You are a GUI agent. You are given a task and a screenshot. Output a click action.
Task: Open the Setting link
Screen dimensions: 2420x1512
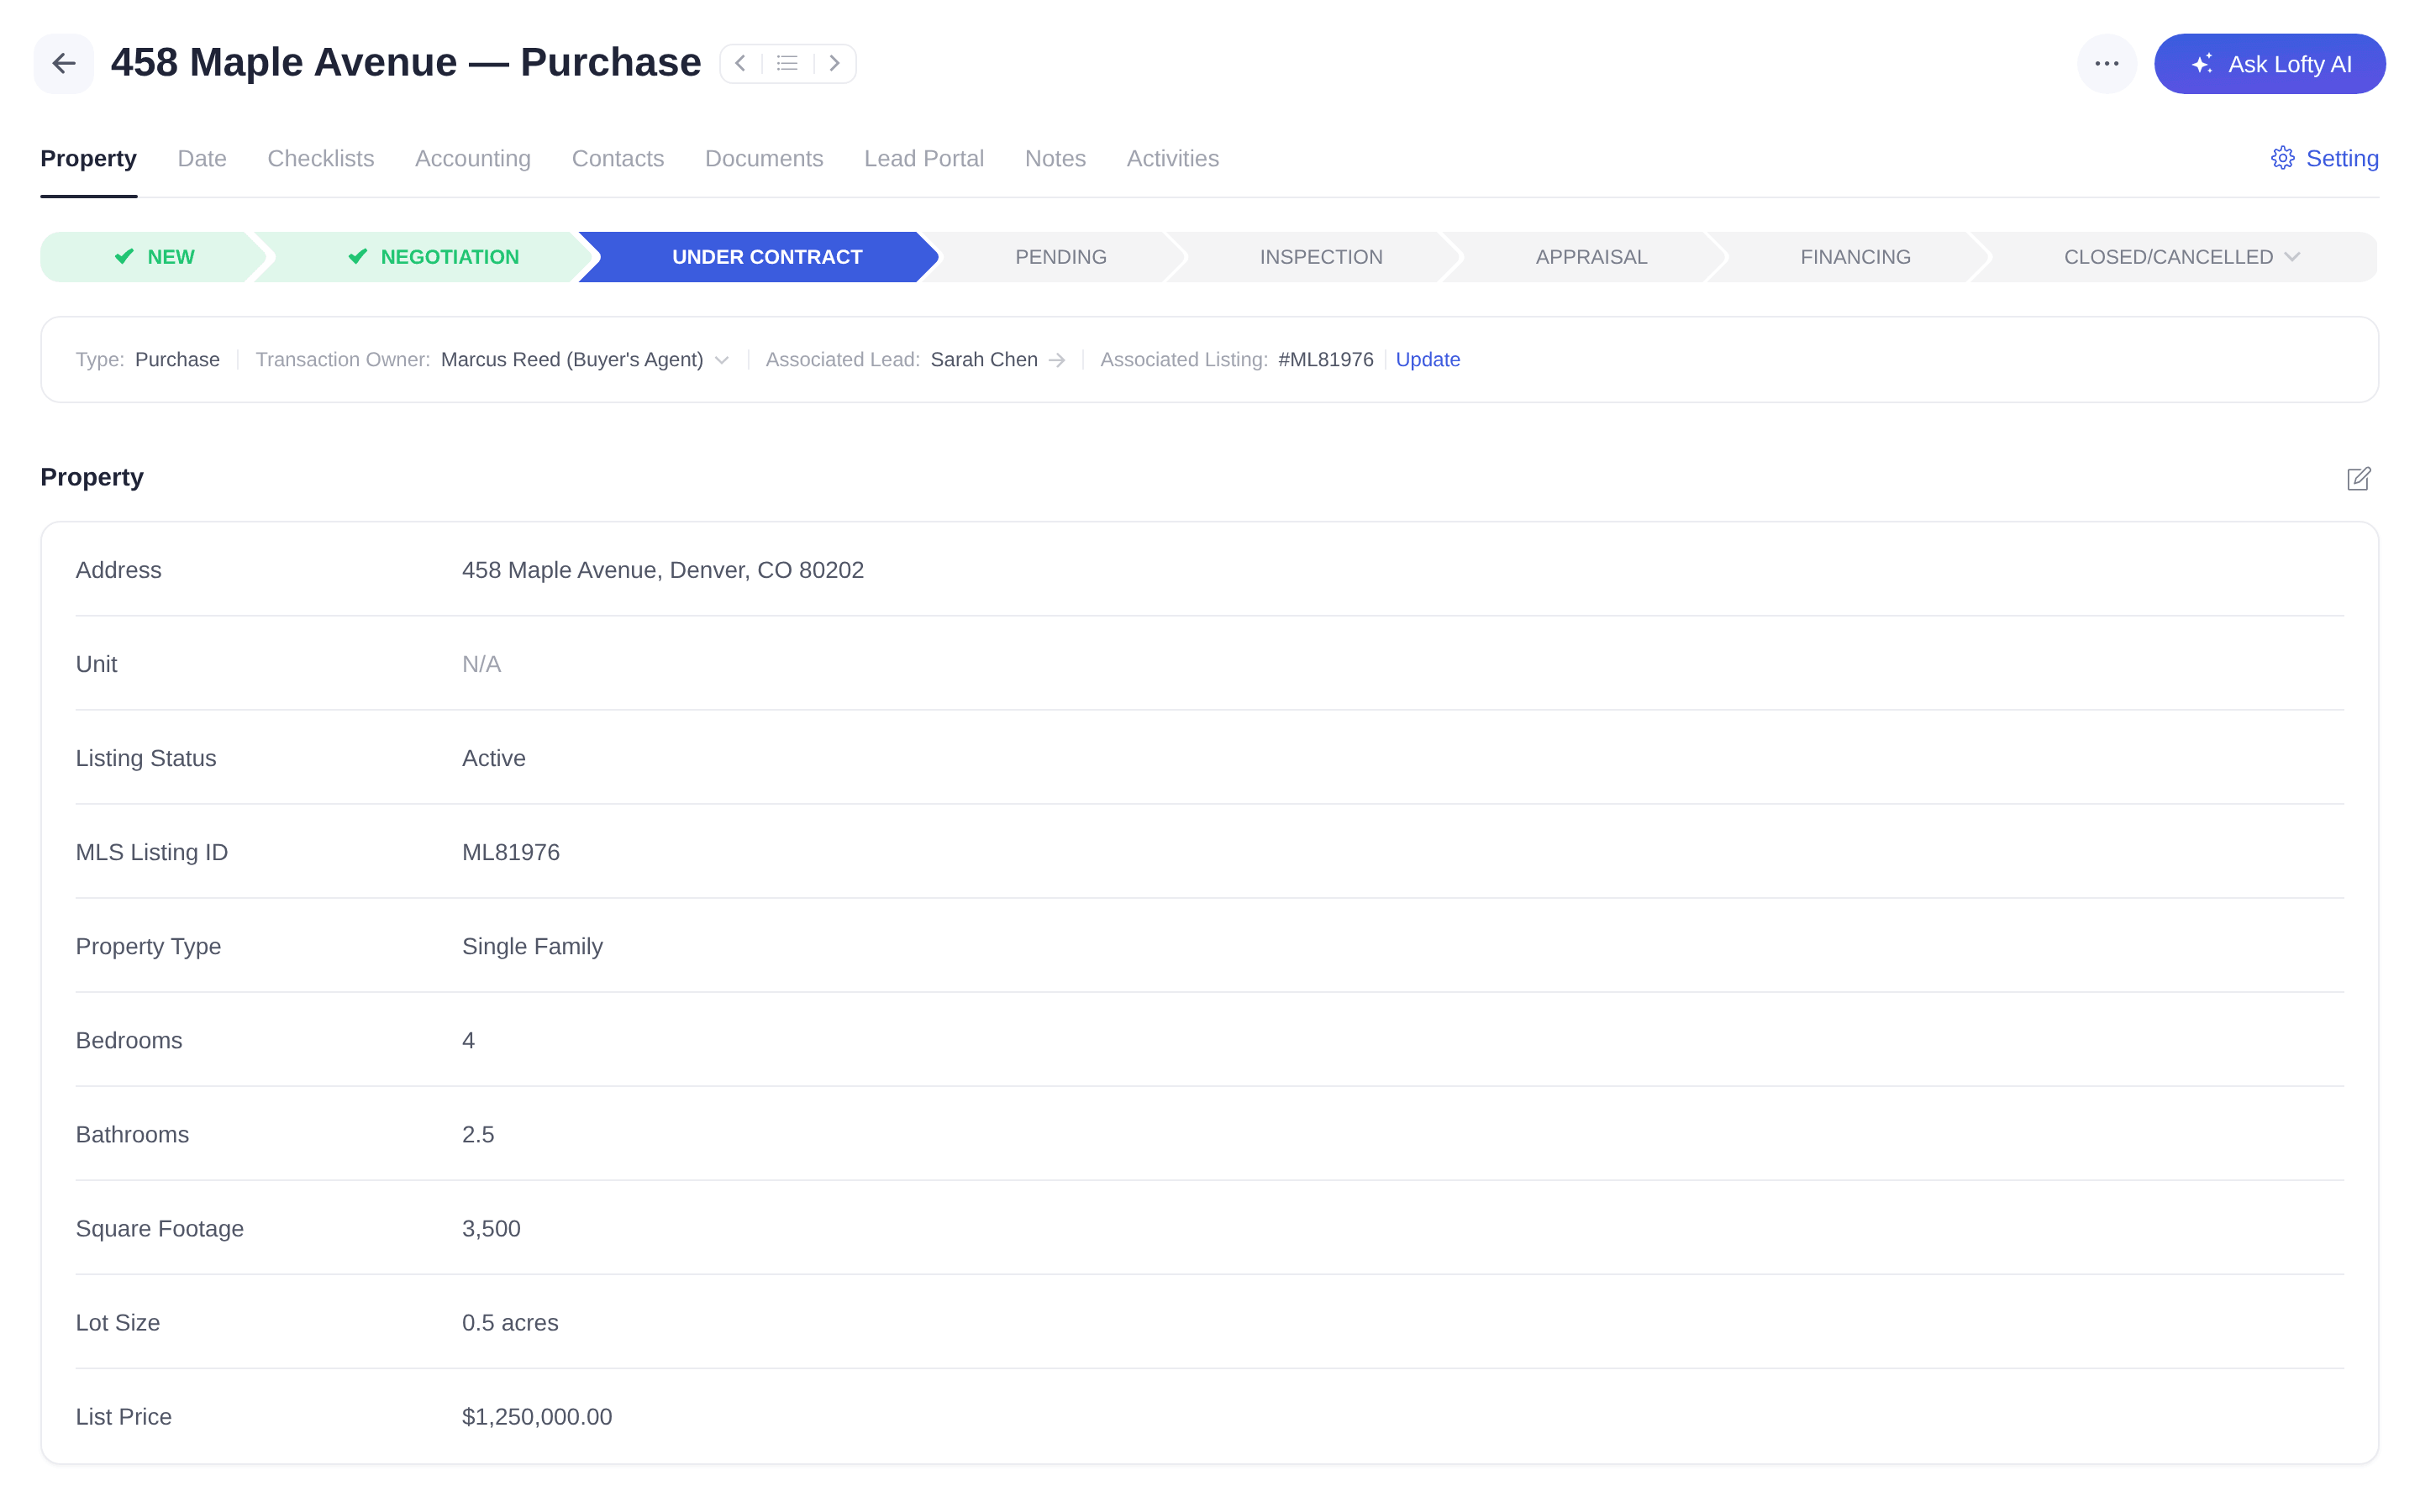coord(2342,158)
